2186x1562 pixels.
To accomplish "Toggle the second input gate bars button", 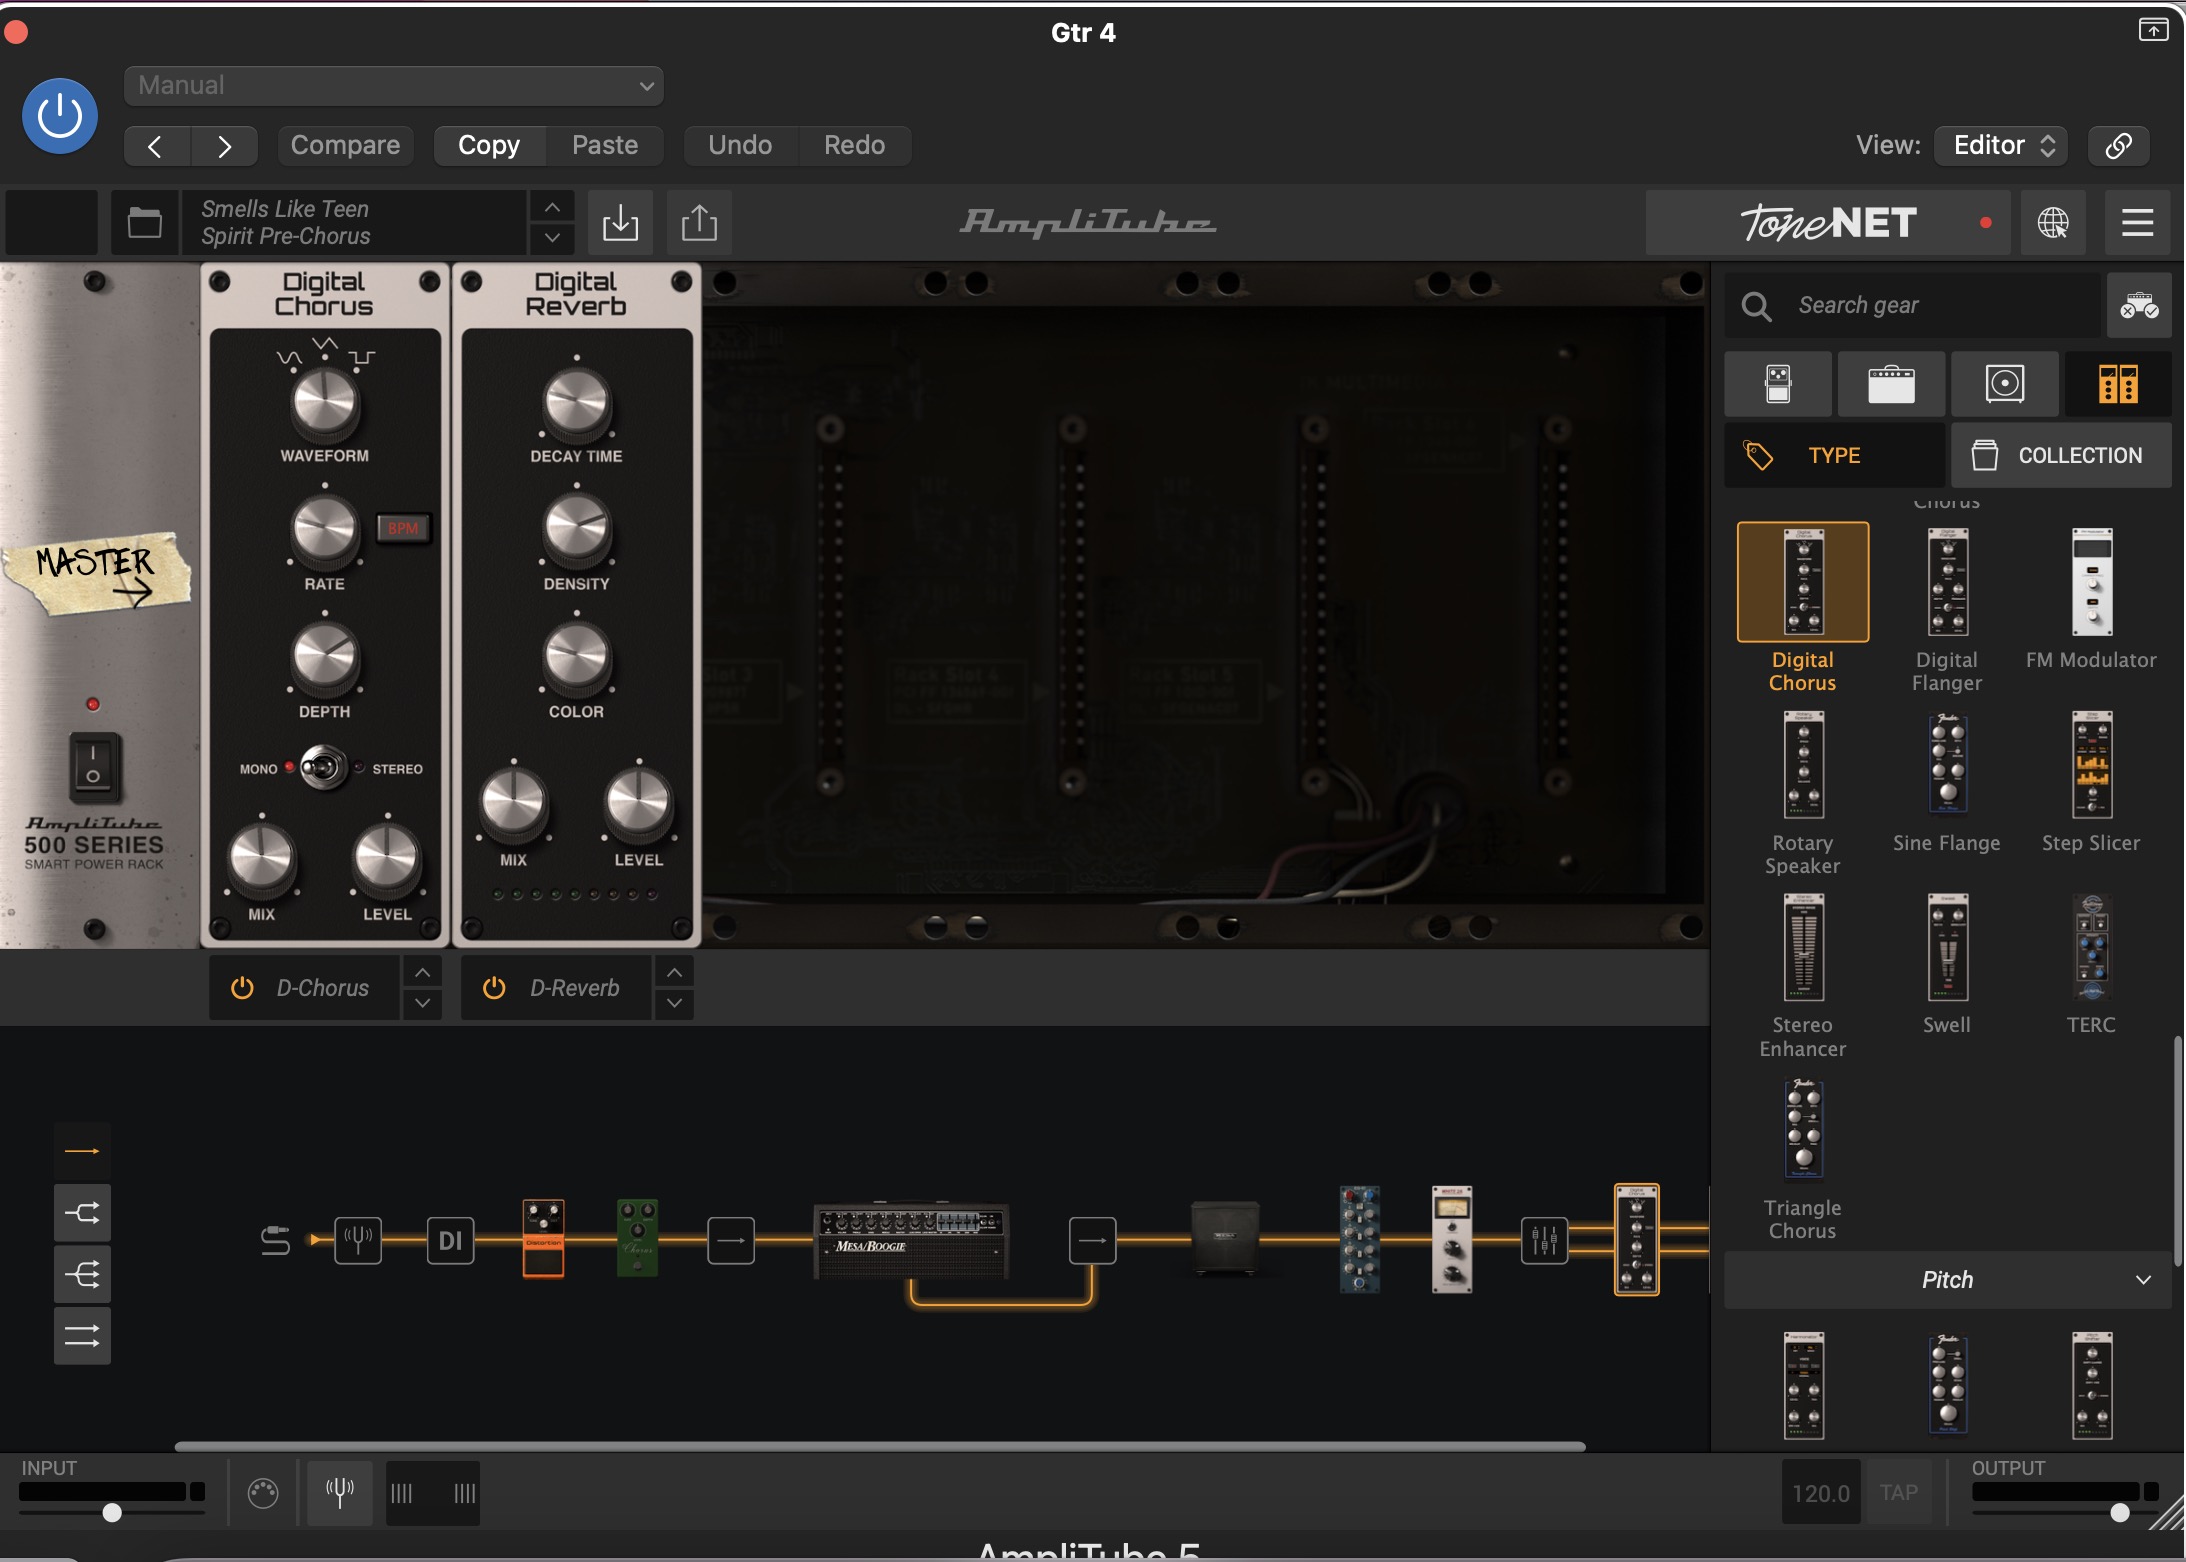I will pyautogui.click(x=464, y=1493).
